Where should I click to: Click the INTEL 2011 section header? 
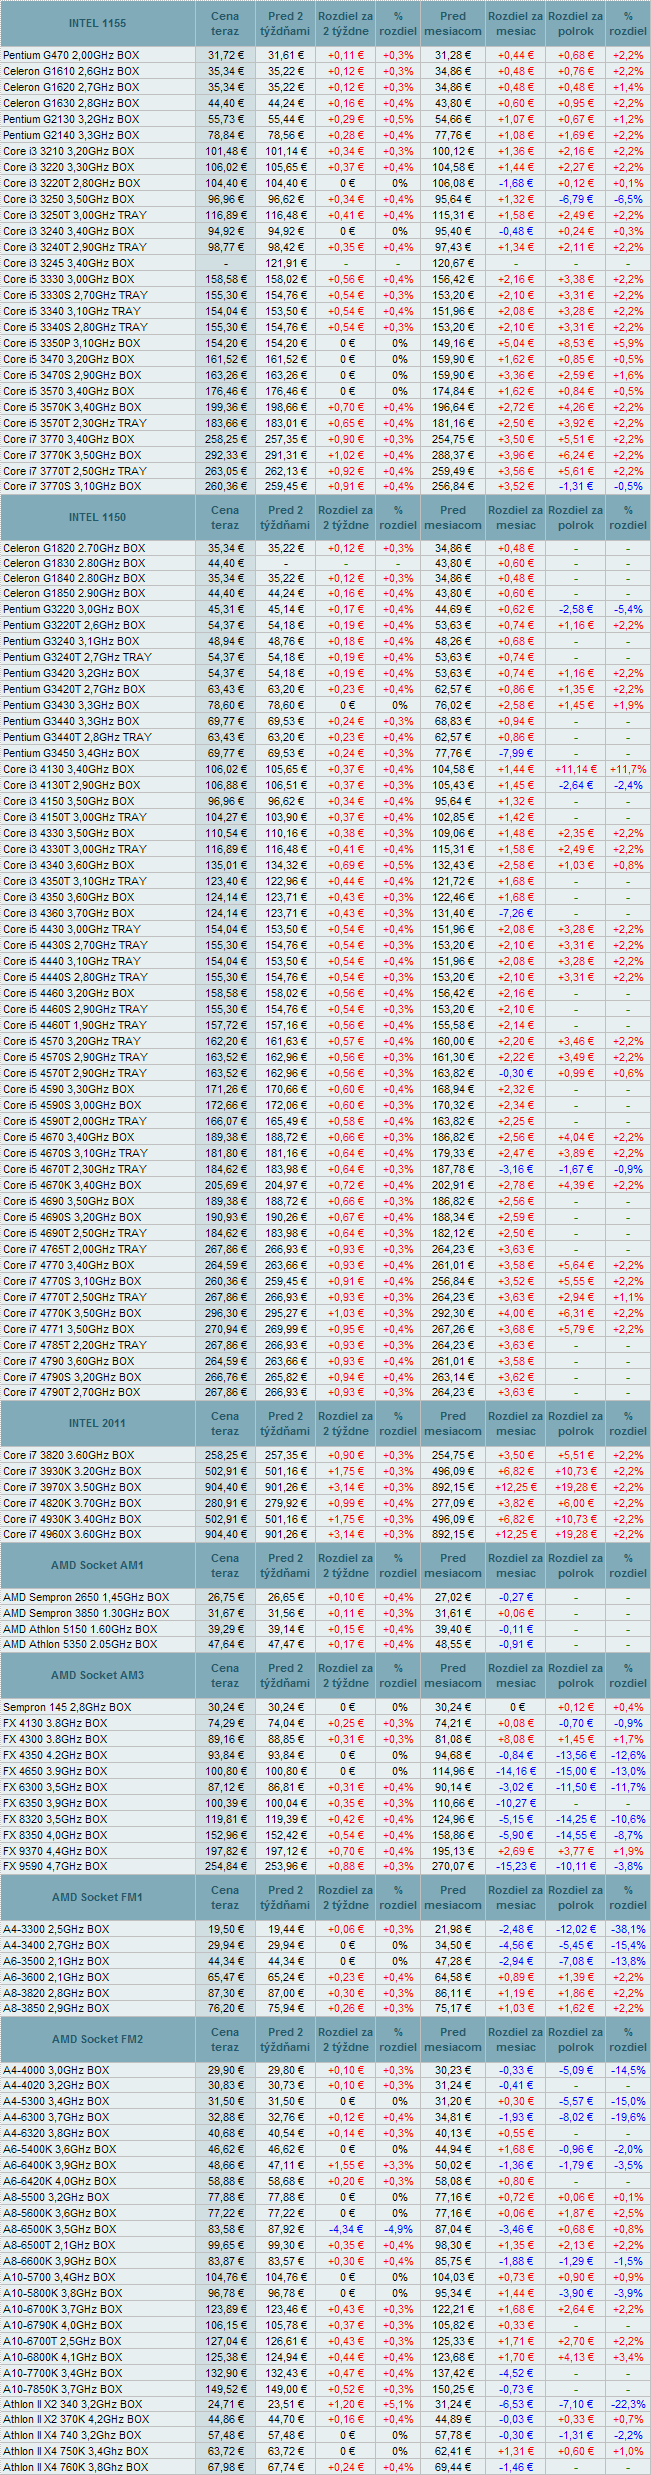(98, 1423)
